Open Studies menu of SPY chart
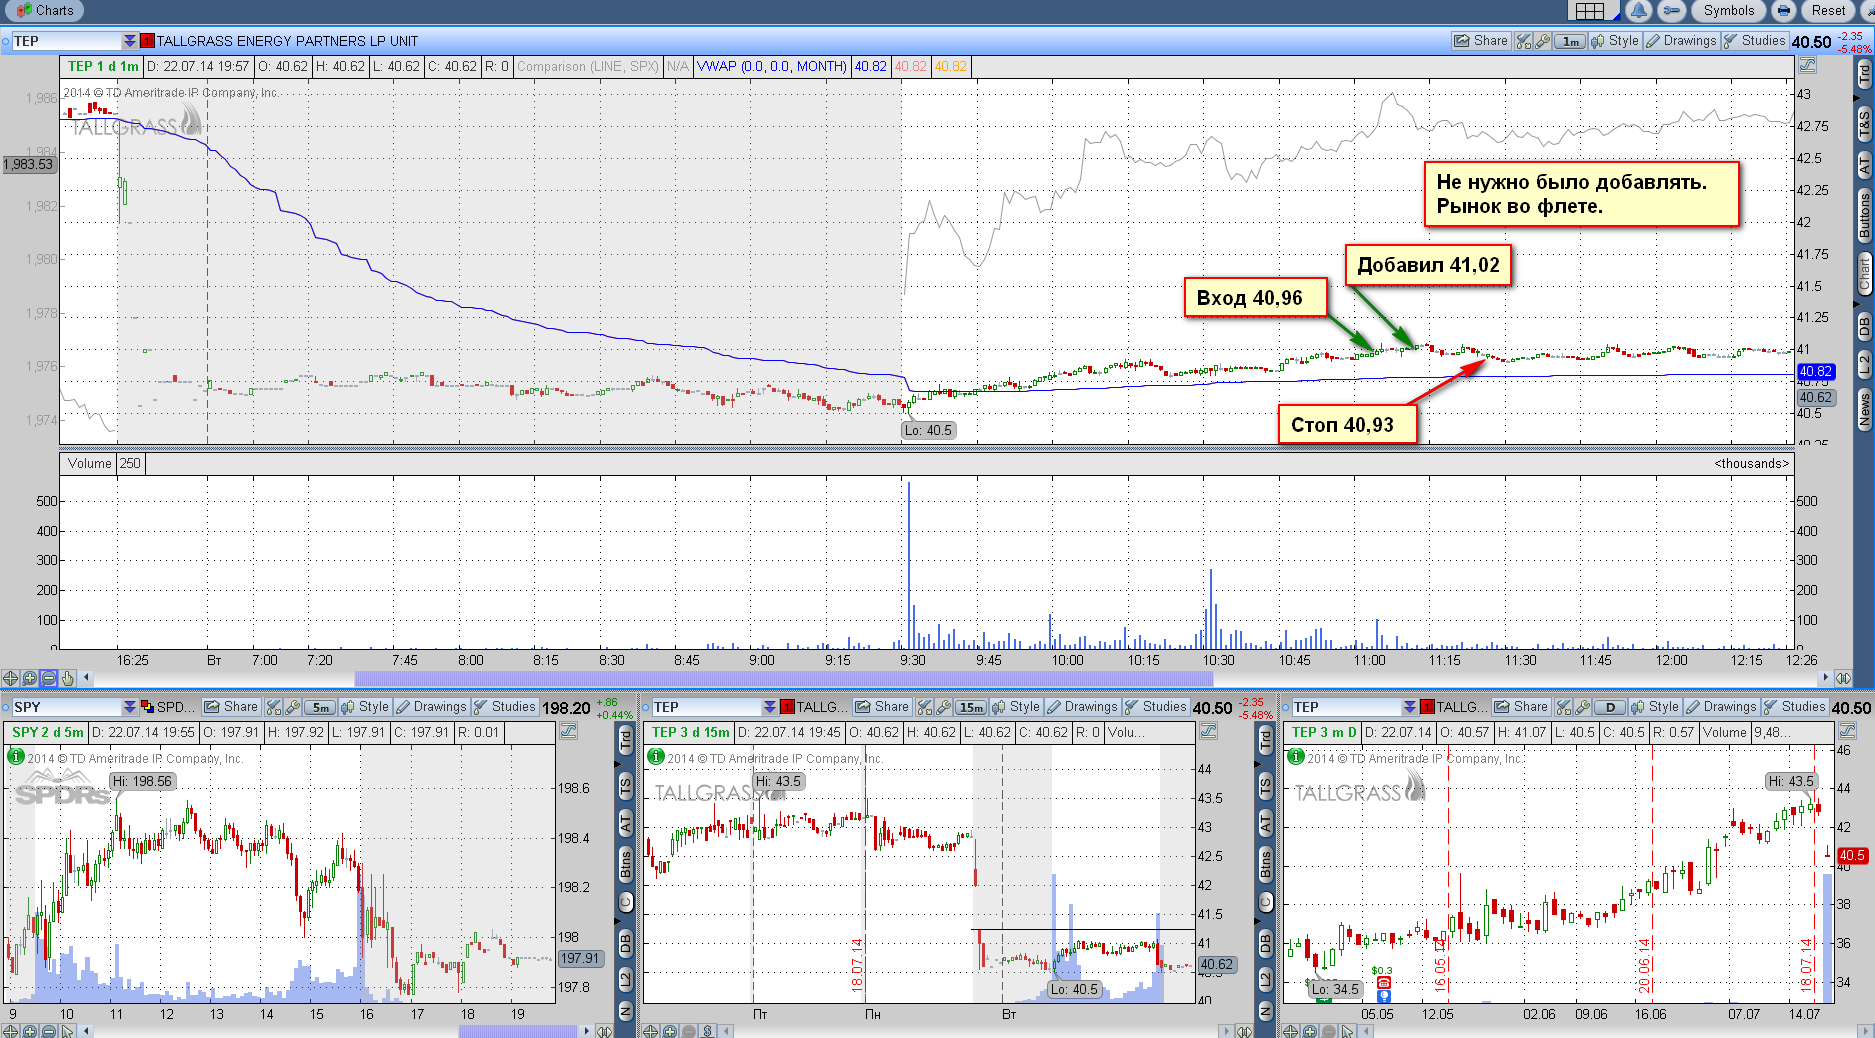The height and width of the screenshot is (1038, 1875). (505, 707)
